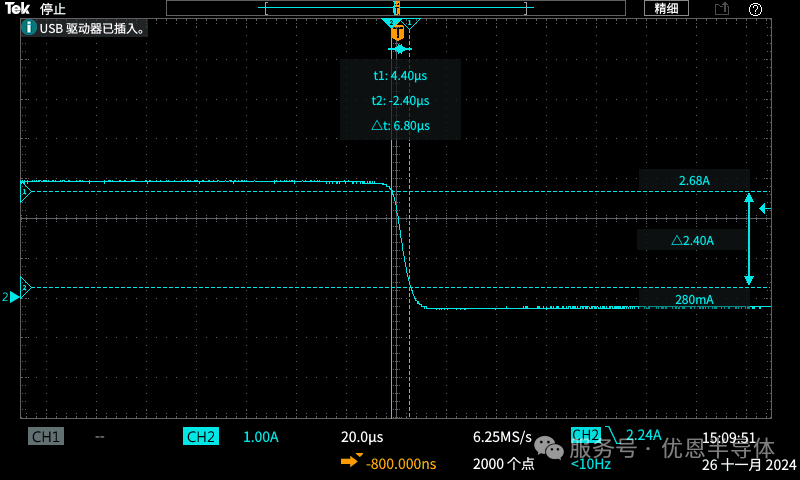
Task: Toggle the 精细 fine adjustment button
Action: (x=666, y=8)
